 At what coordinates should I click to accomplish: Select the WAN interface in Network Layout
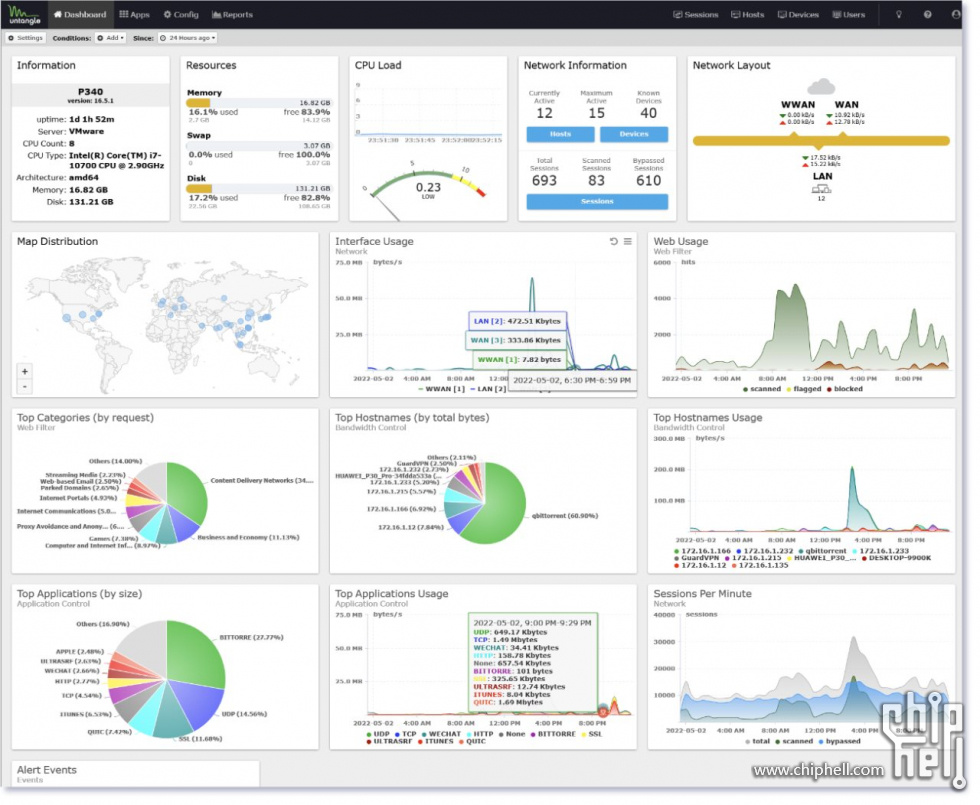[846, 105]
